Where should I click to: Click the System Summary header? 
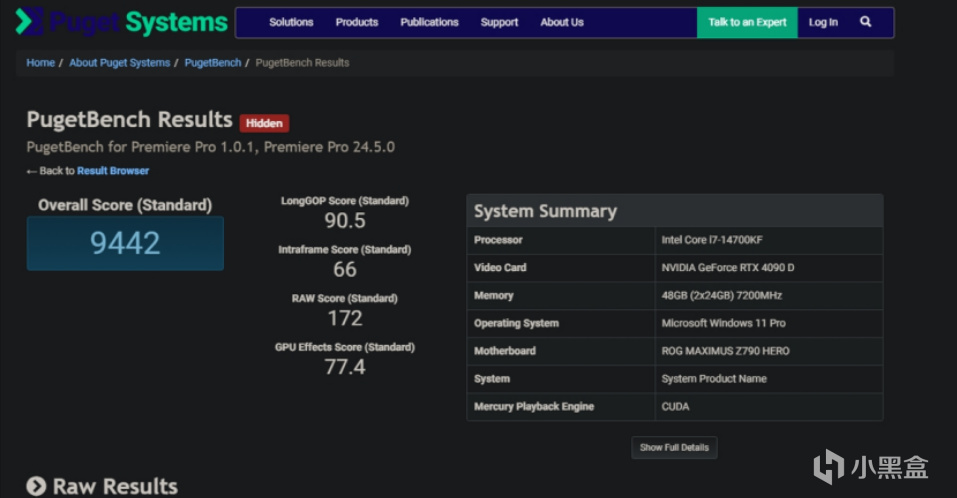point(675,211)
